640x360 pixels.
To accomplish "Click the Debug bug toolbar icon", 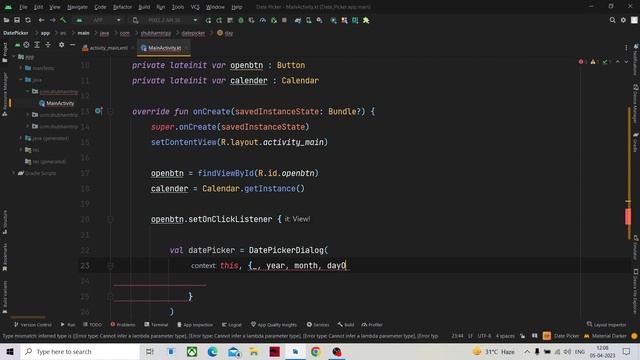I will tap(241, 20).
